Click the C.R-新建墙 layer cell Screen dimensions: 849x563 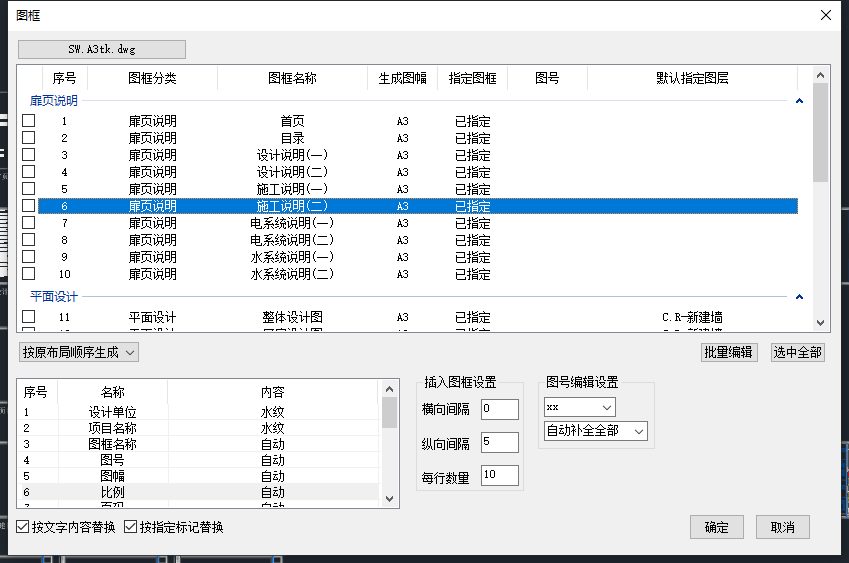tap(692, 317)
